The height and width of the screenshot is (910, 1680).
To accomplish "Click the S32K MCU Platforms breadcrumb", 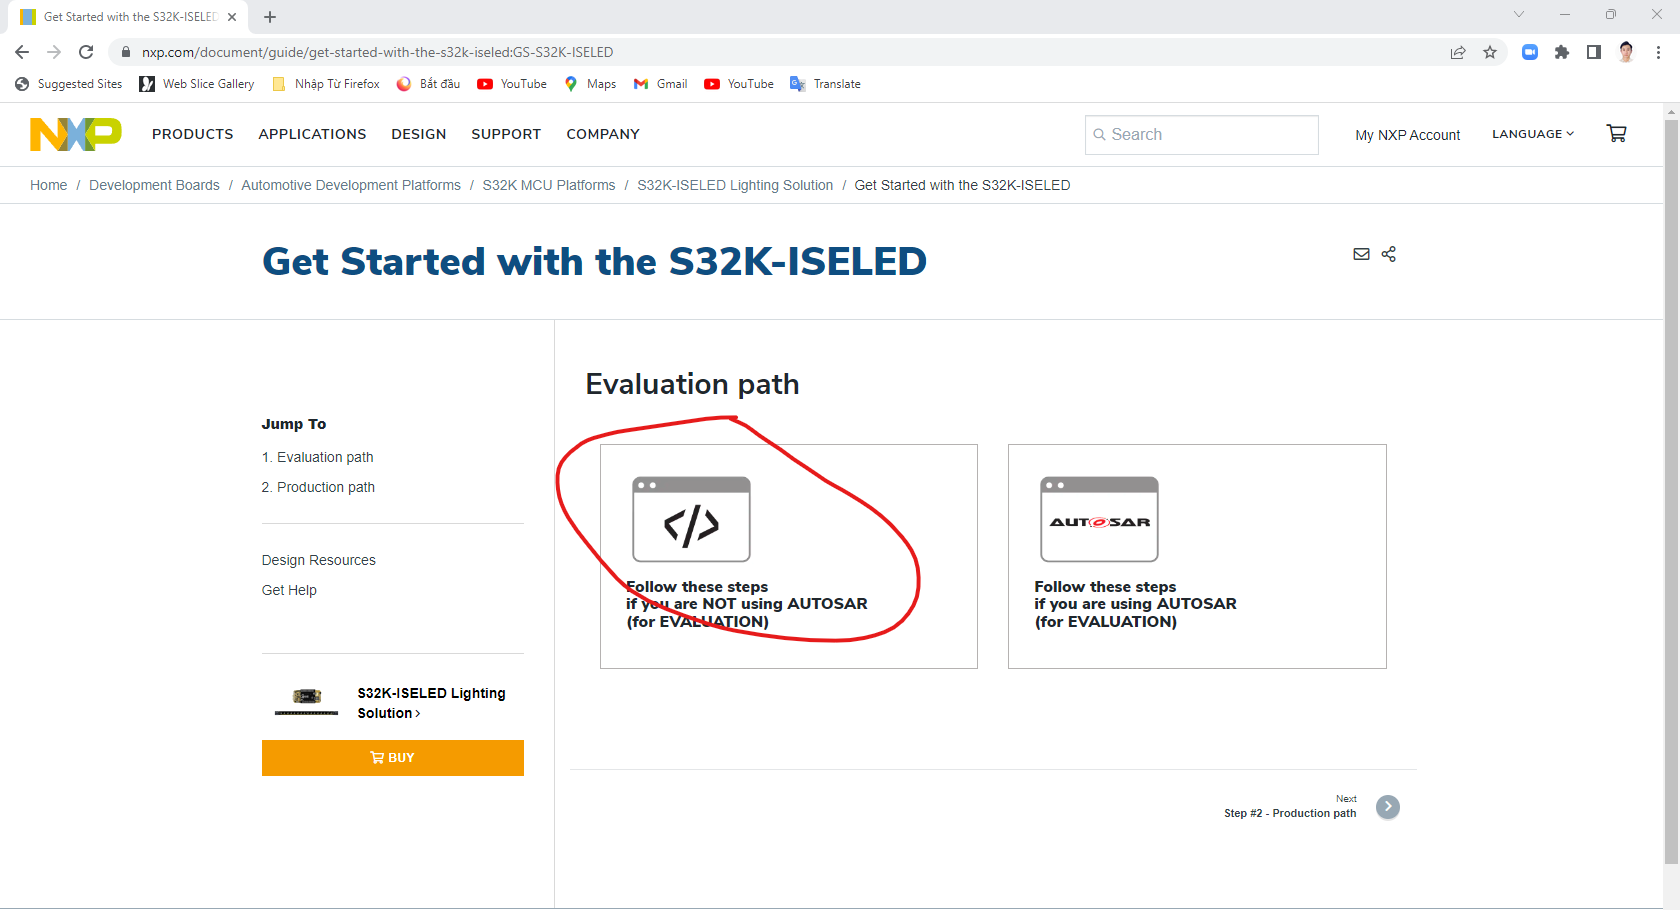I will (548, 185).
